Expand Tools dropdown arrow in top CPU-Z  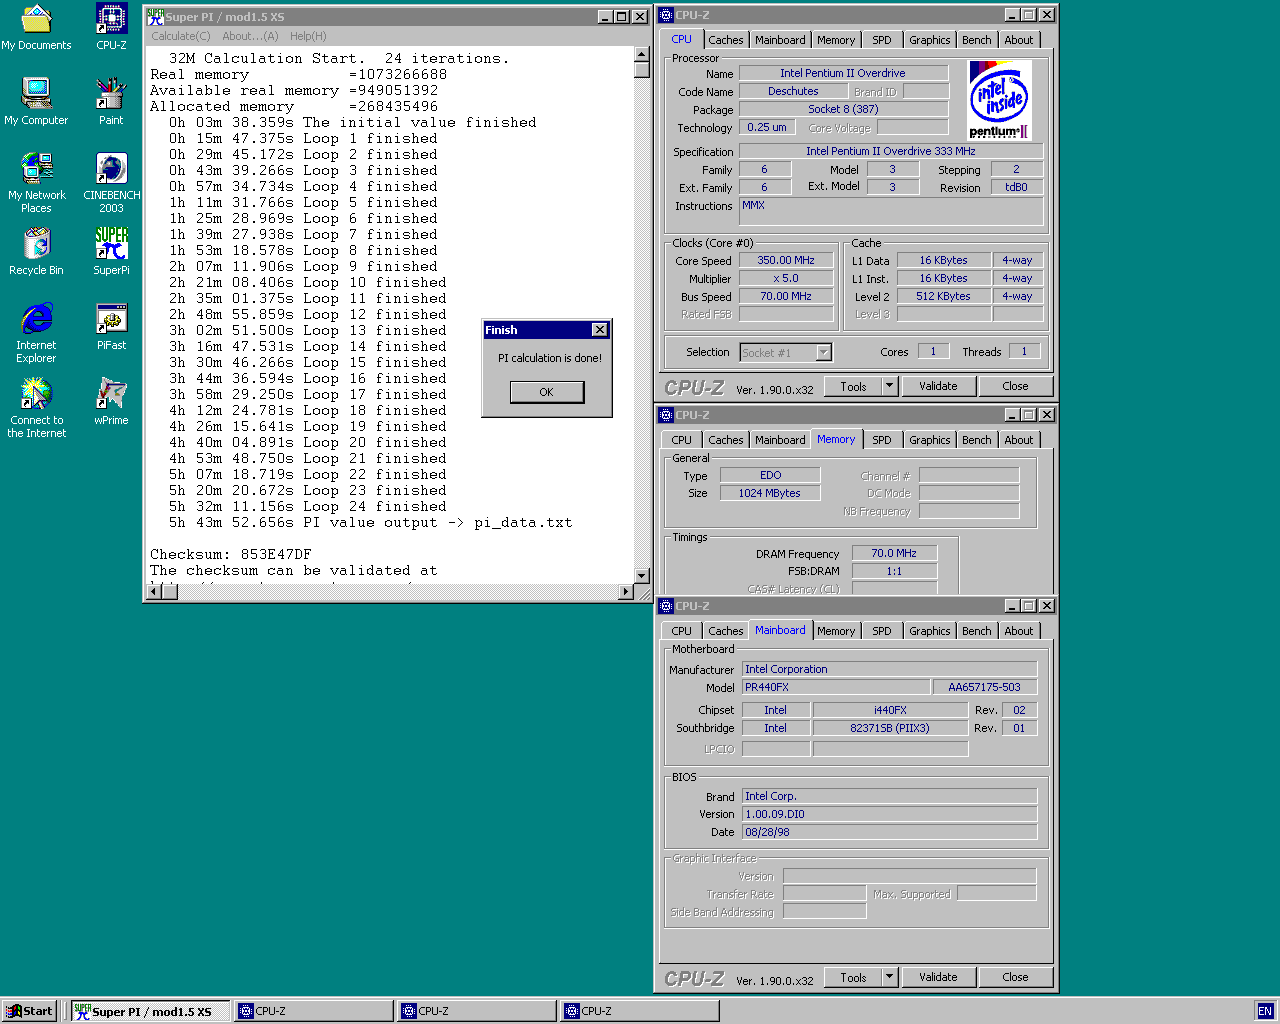click(889, 386)
